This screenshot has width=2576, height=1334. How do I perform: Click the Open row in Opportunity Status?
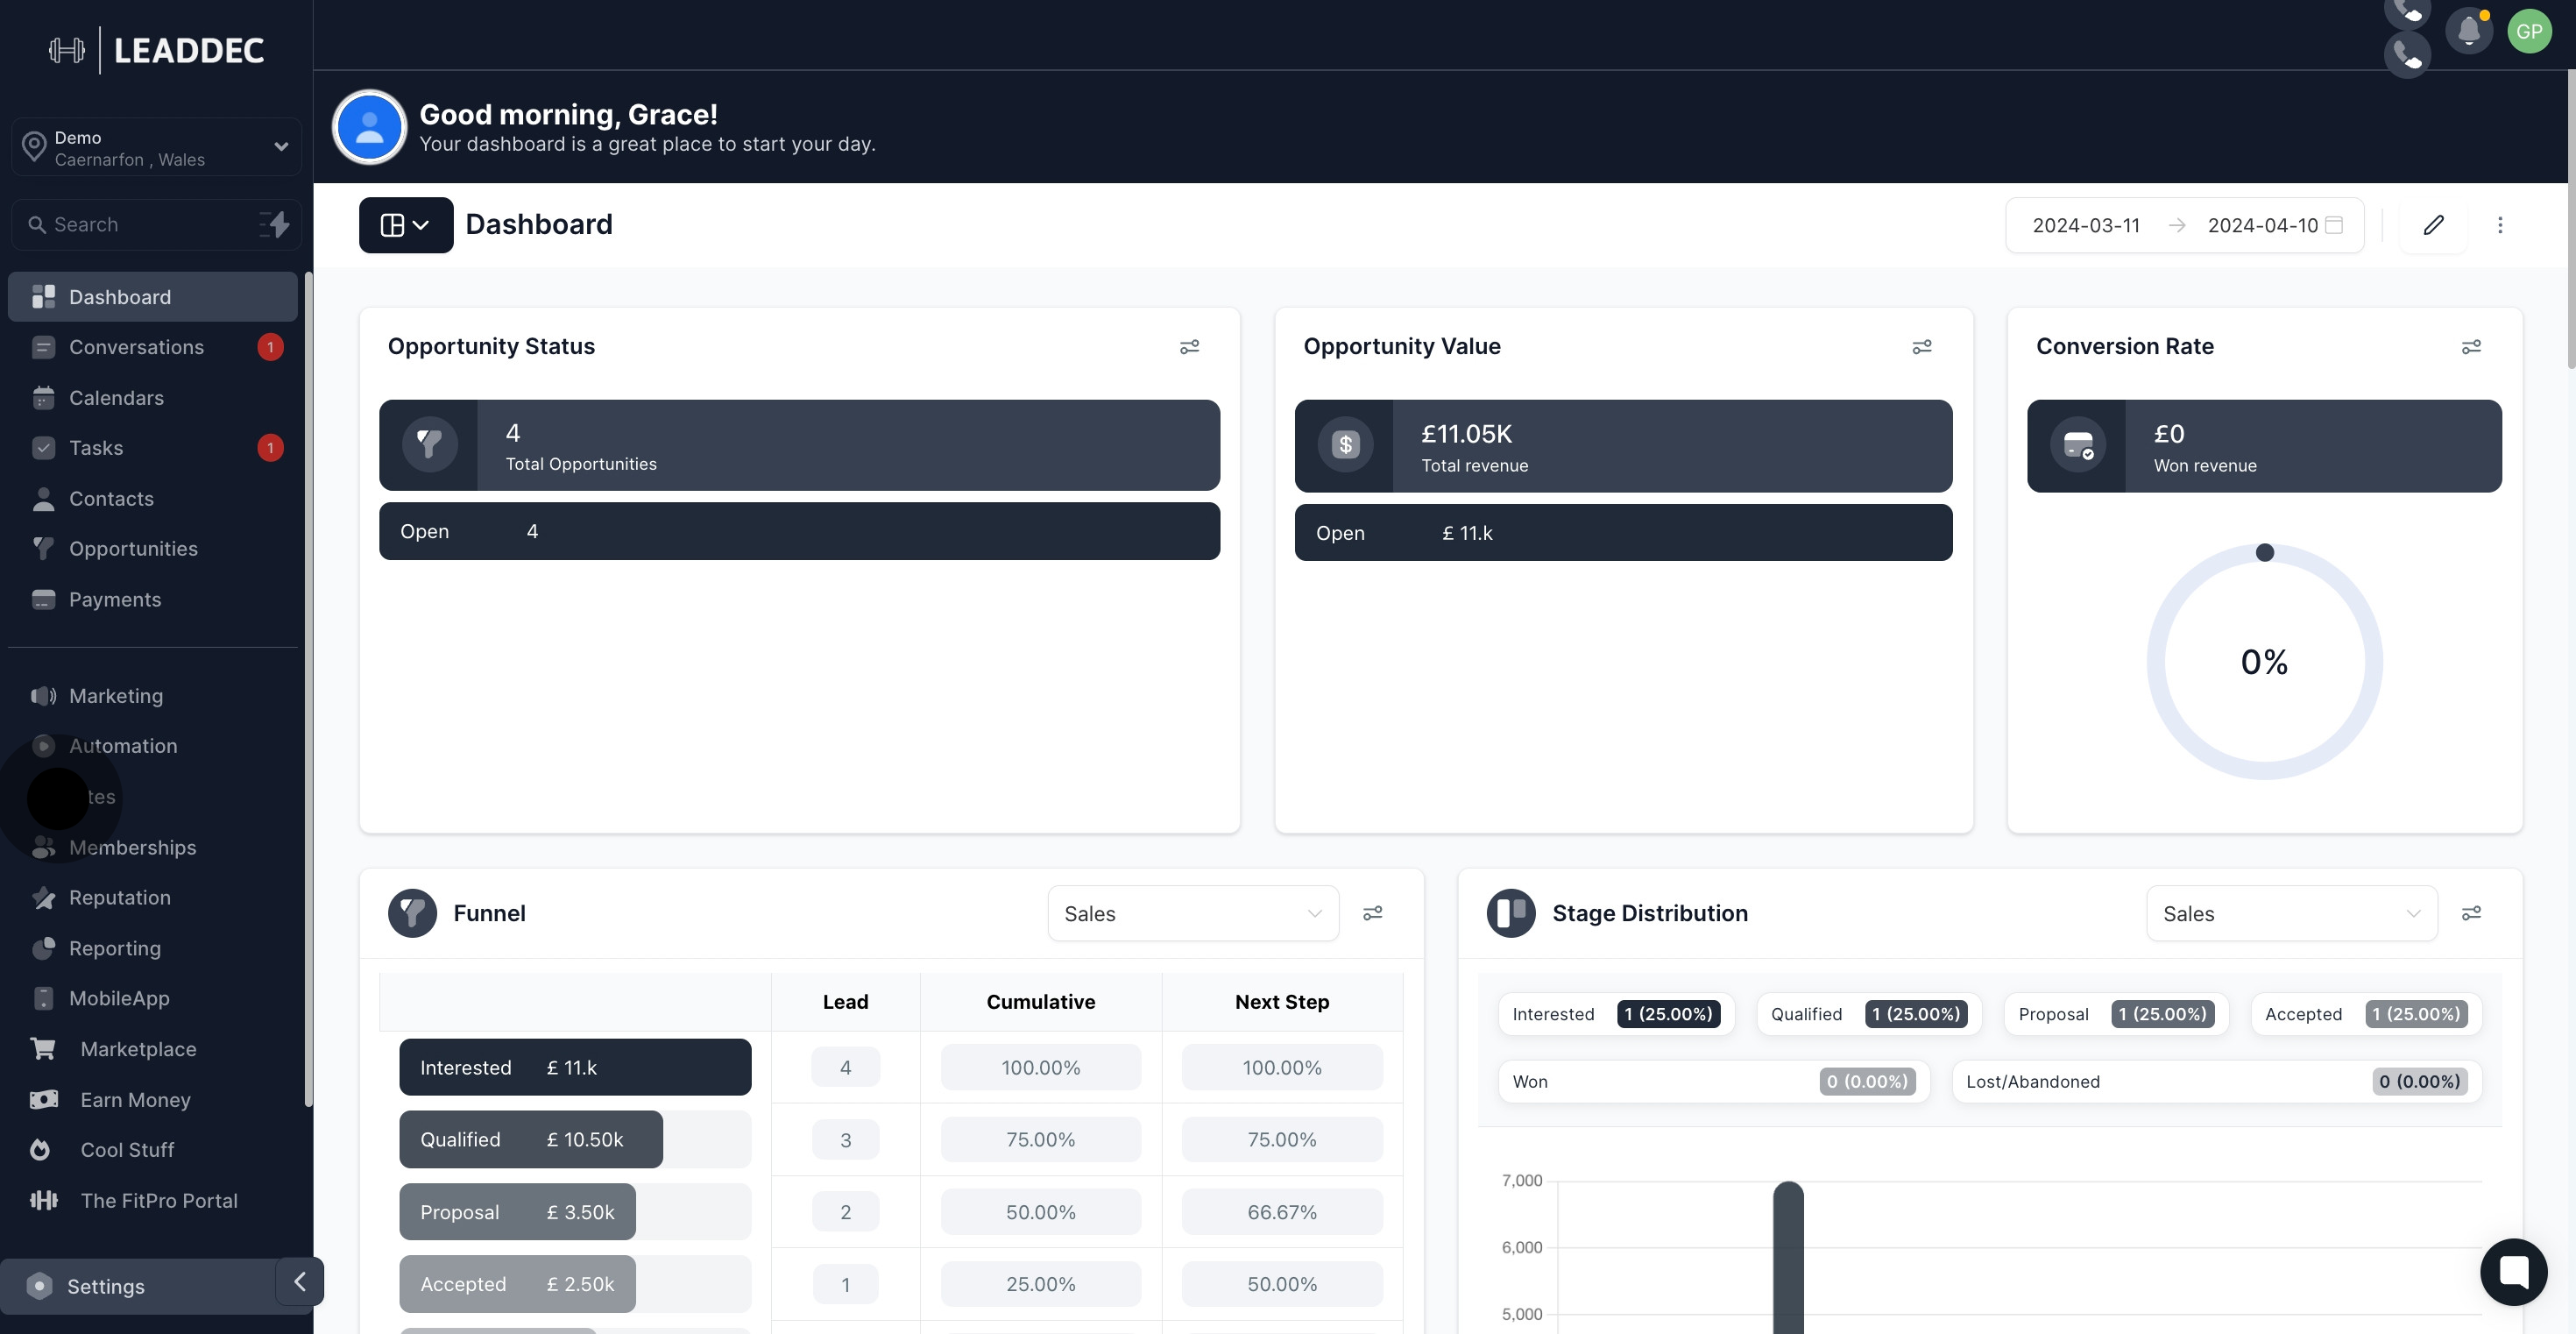coord(799,531)
